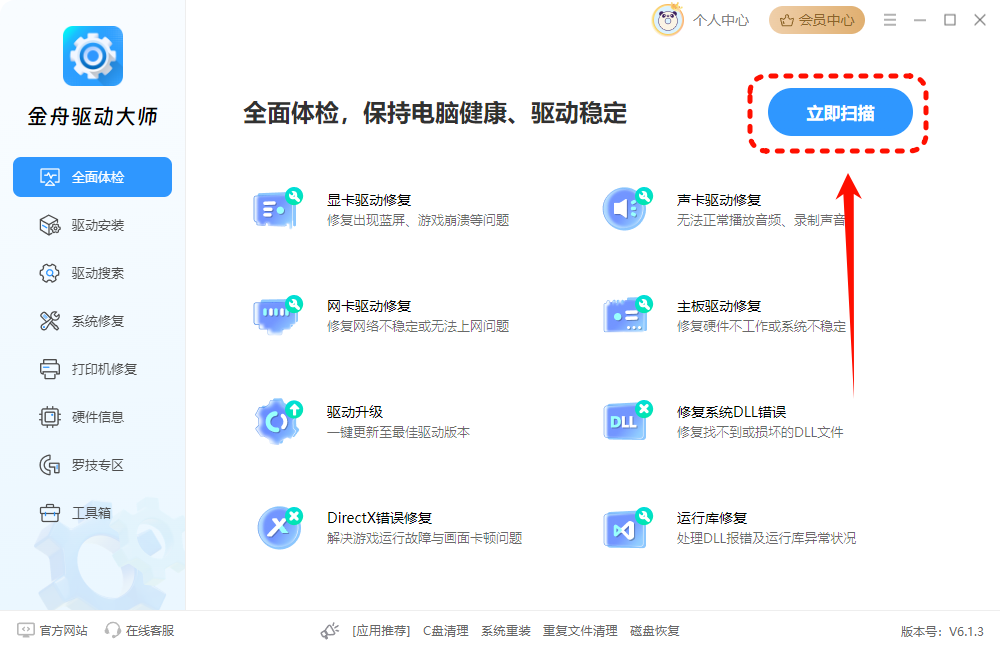1000x650 pixels.
Task: Switch to 驱动安装 in the sidebar
Action: click(x=92, y=225)
